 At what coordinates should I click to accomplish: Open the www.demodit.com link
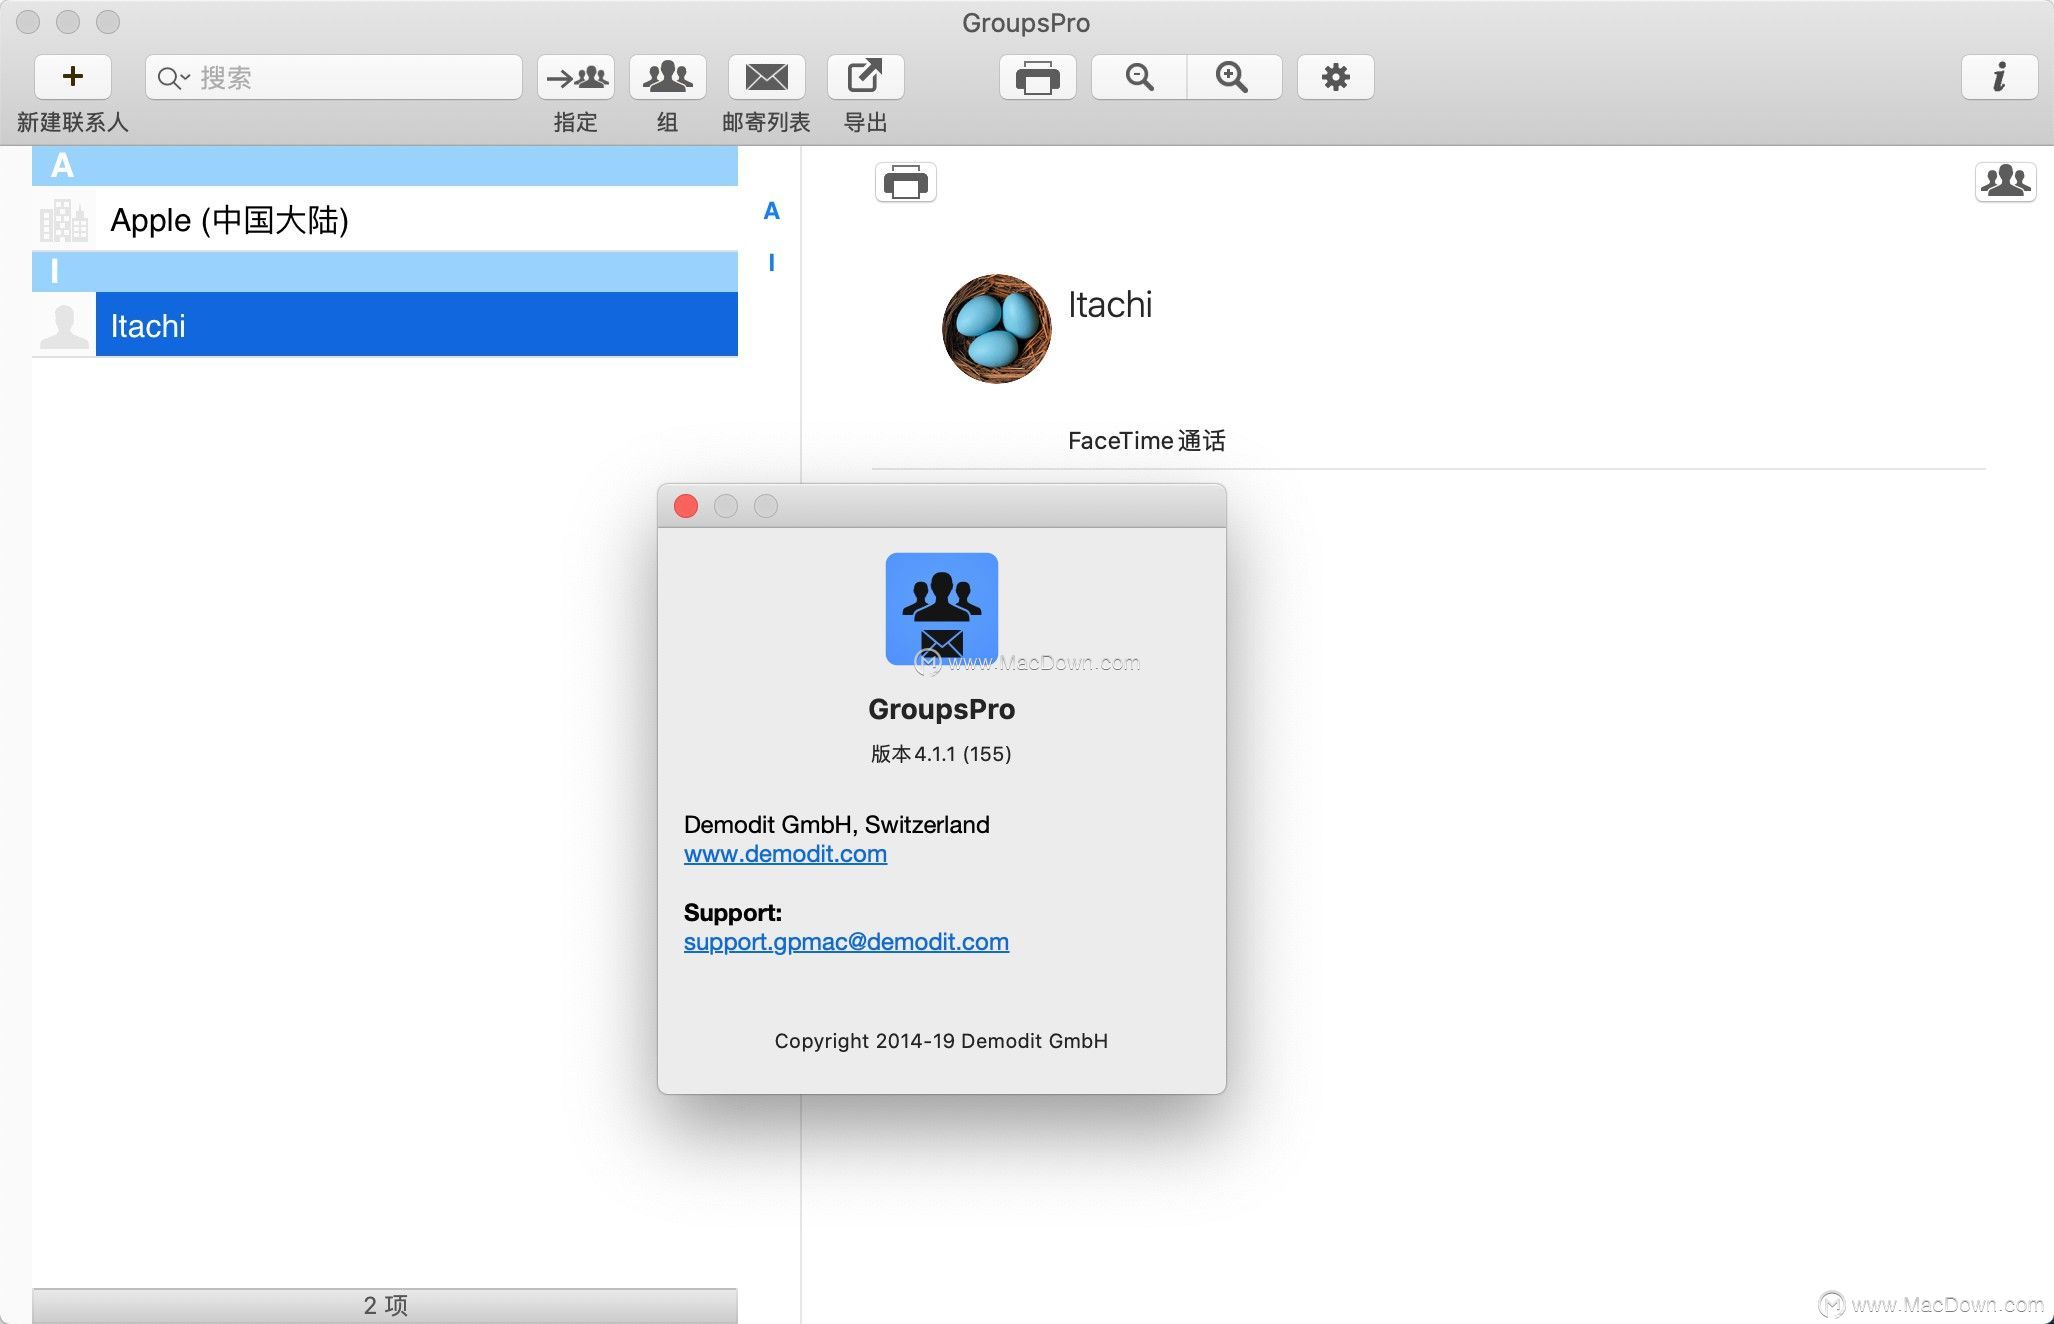pyautogui.click(x=785, y=854)
